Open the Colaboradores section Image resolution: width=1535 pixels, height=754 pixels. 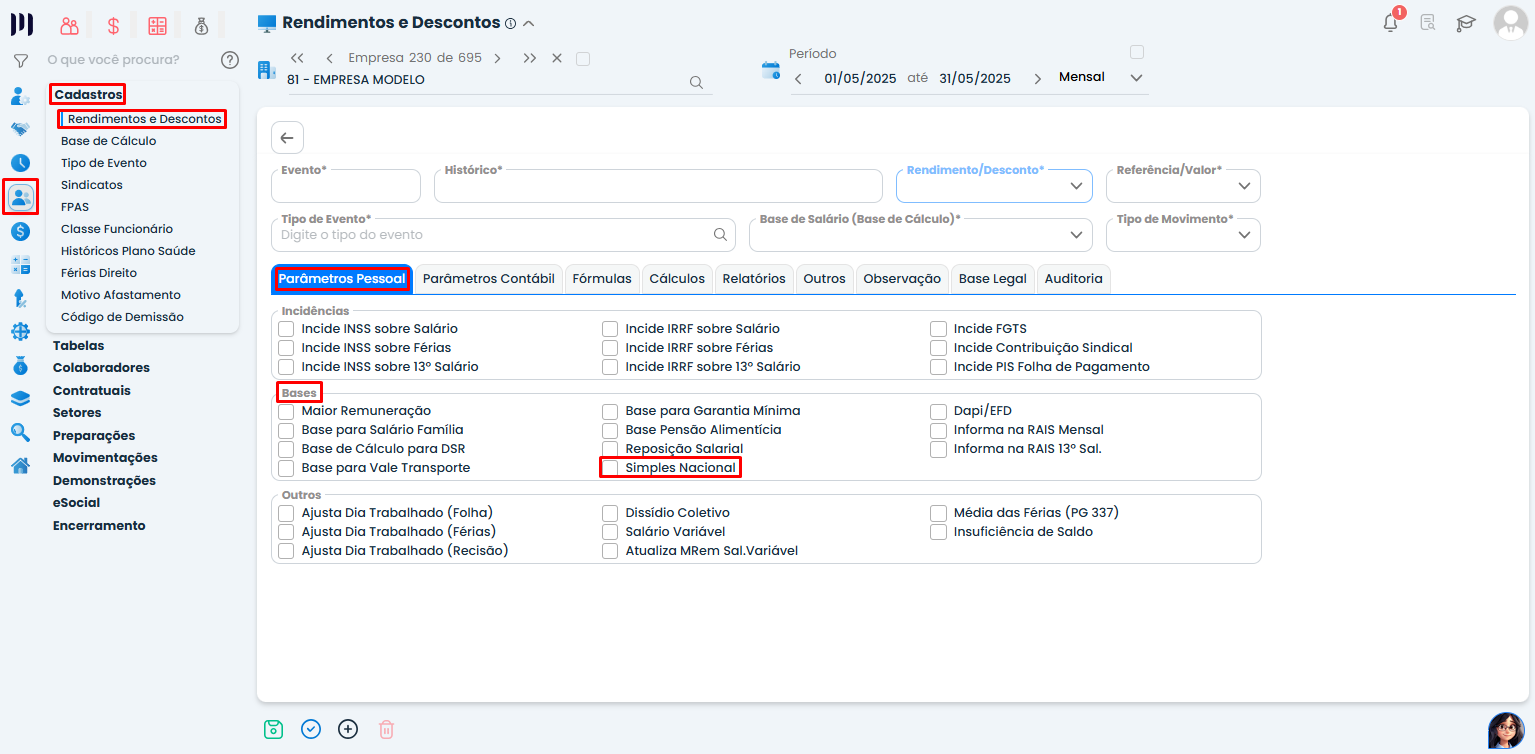[101, 368]
